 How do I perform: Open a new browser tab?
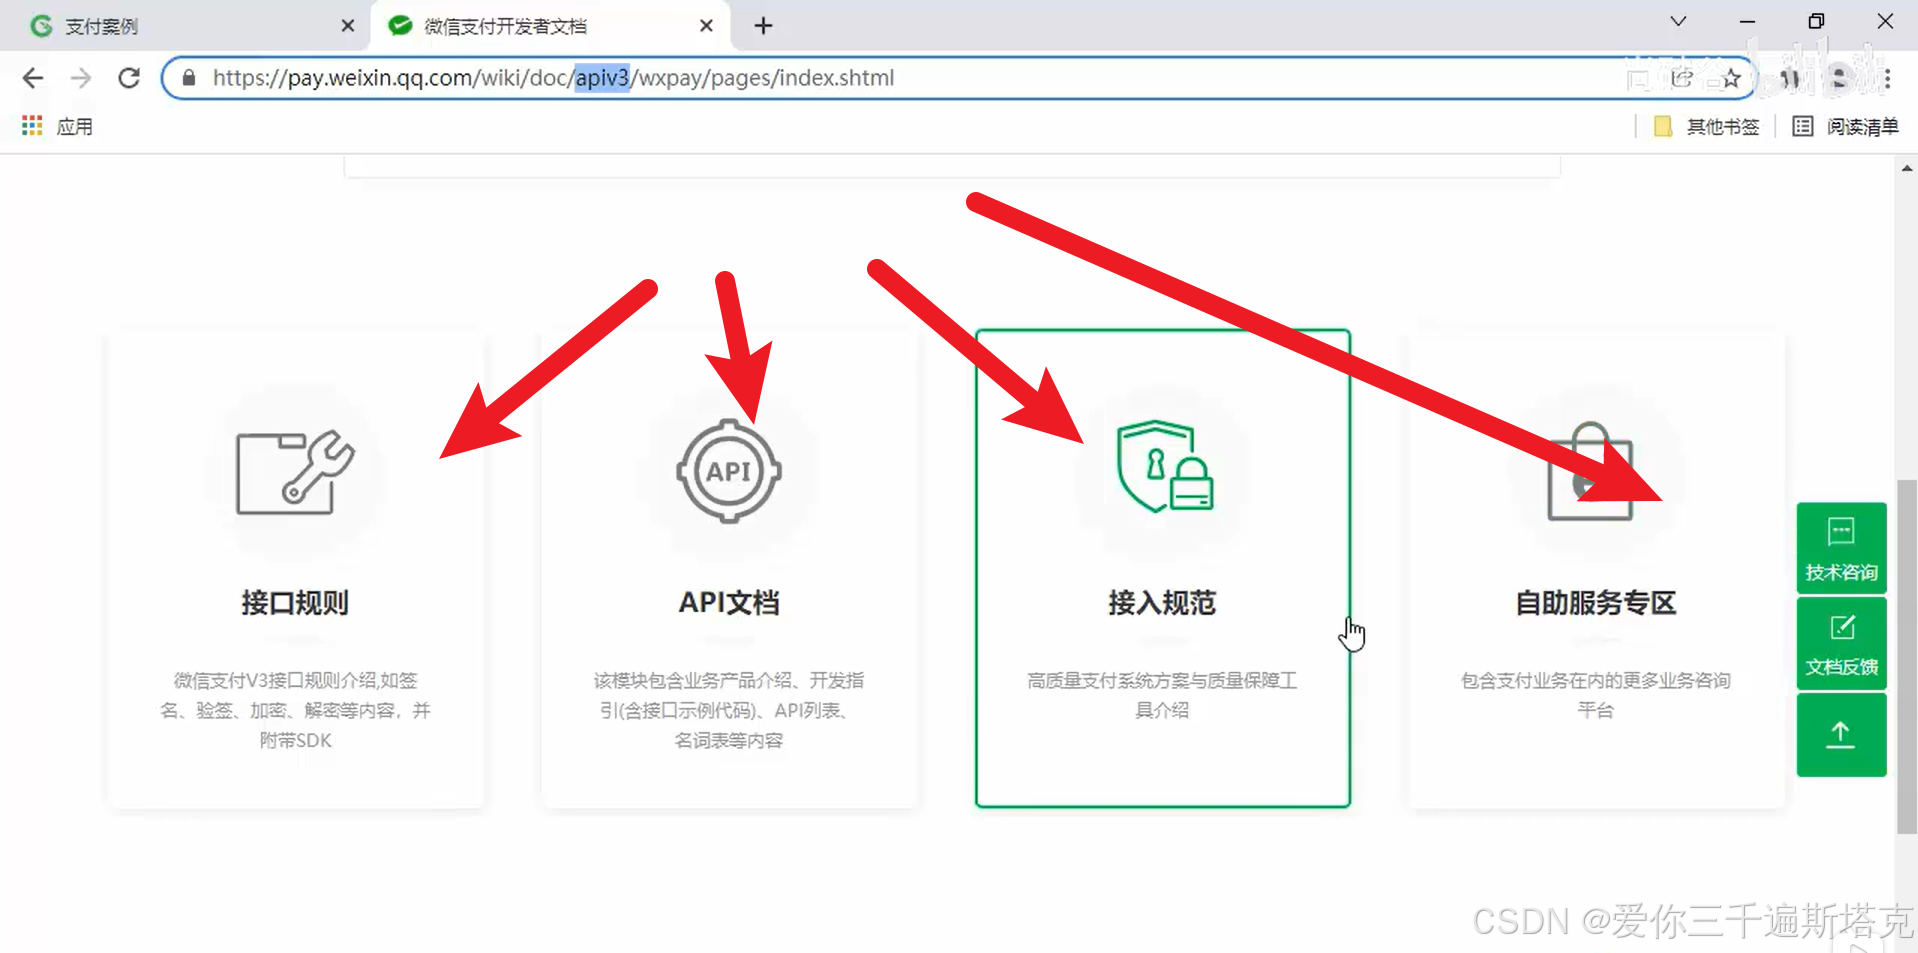coord(763,26)
